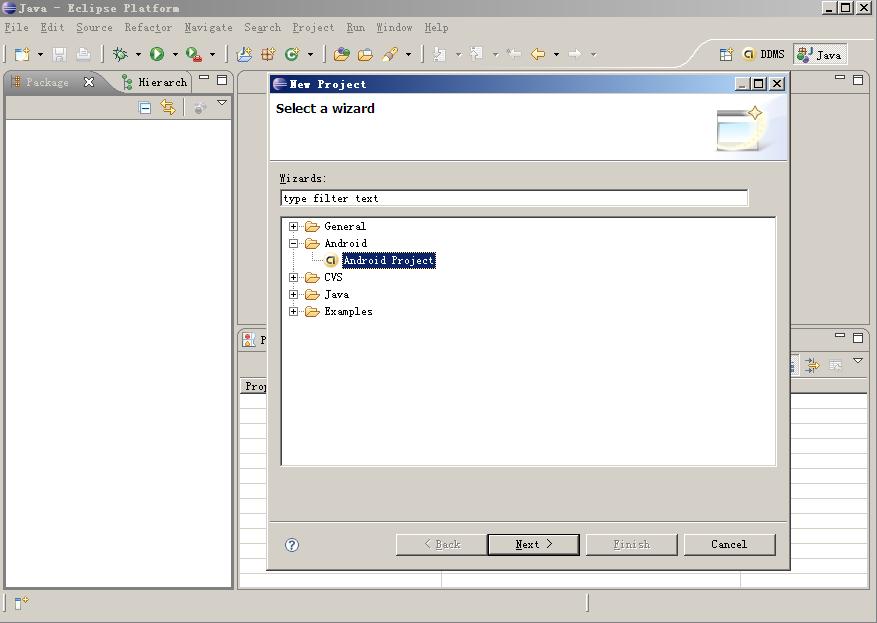This screenshot has width=877, height=623.
Task: Open the Run dropdown arrow
Action: click(x=175, y=54)
